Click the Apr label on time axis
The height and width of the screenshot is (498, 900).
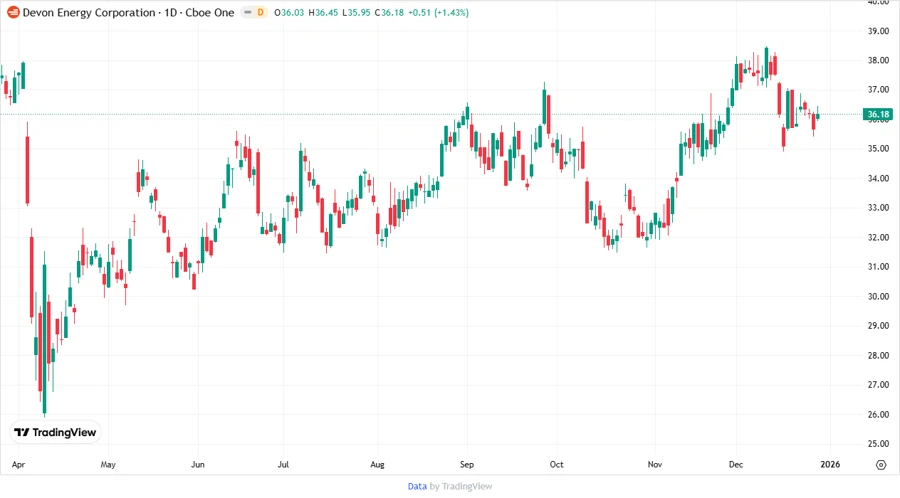pyautogui.click(x=18, y=465)
